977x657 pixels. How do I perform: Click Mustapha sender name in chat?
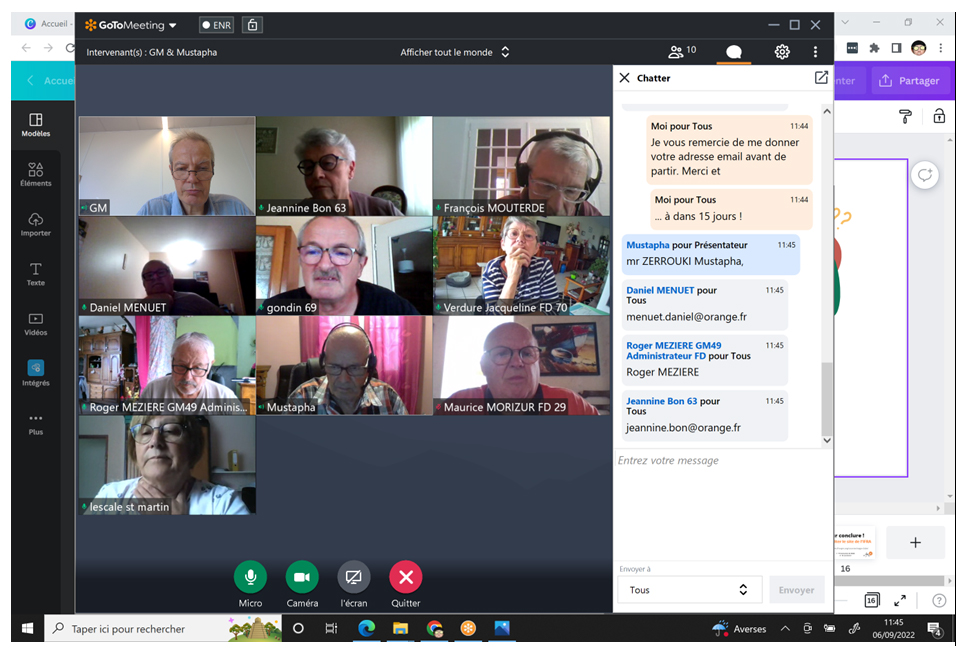coord(648,245)
